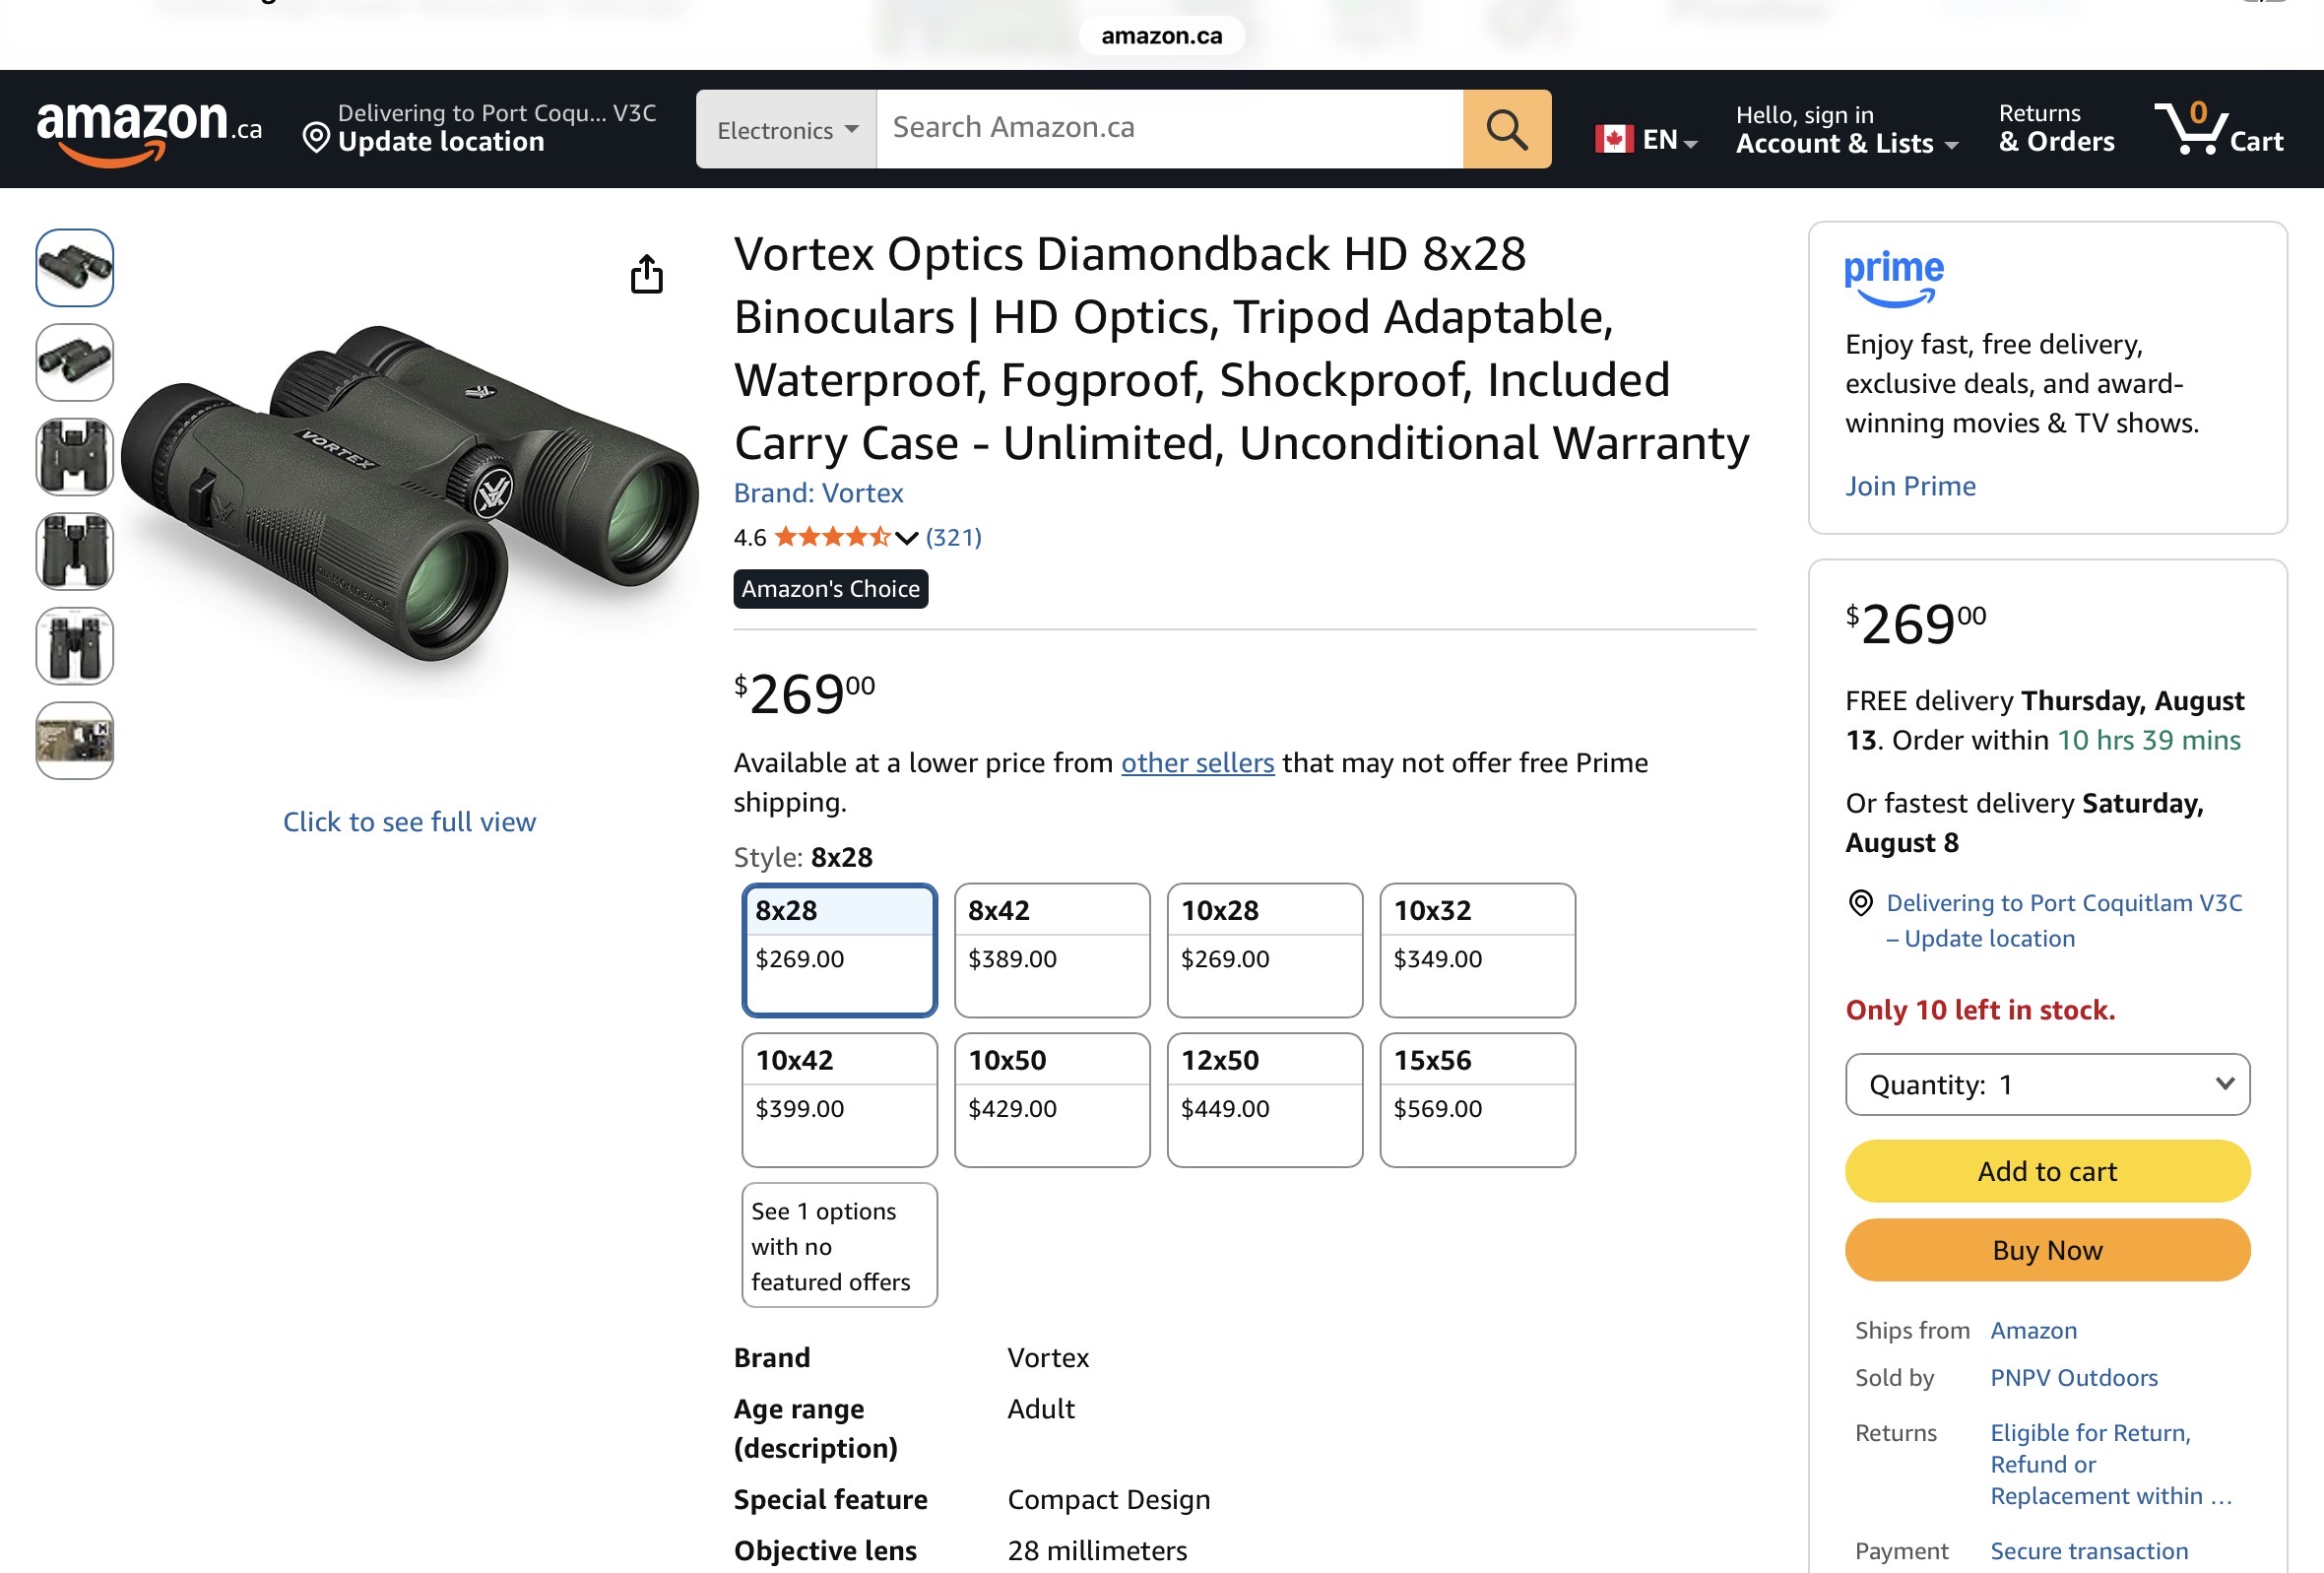Select the last product thumbnail with video
The height and width of the screenshot is (1573, 2324).
[75, 740]
